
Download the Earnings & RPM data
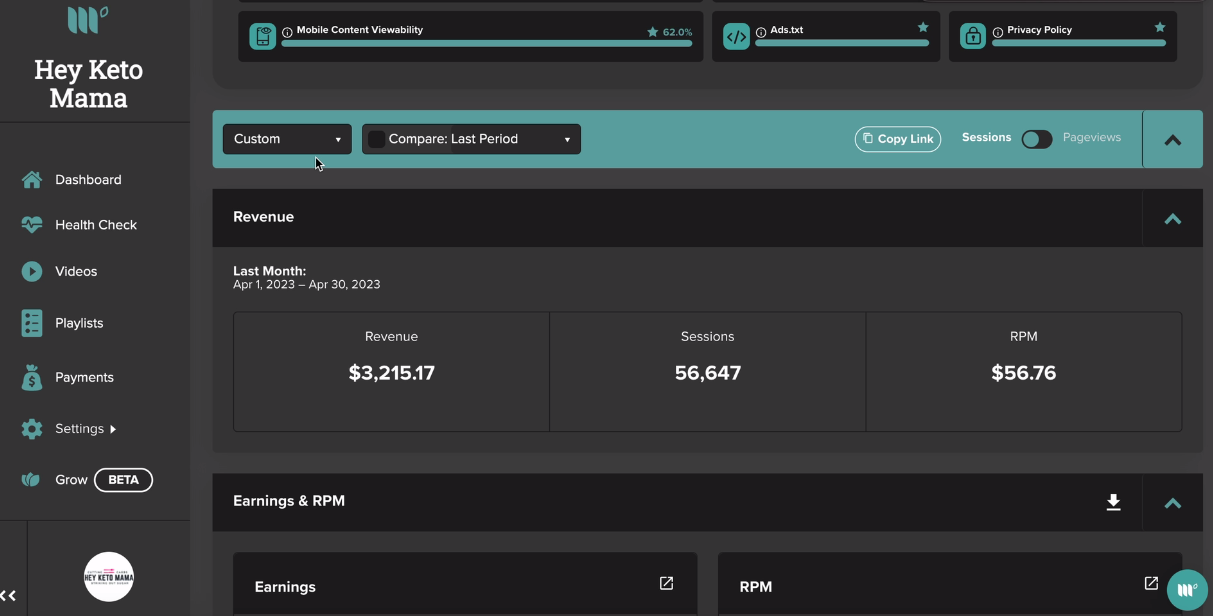(x=1113, y=502)
